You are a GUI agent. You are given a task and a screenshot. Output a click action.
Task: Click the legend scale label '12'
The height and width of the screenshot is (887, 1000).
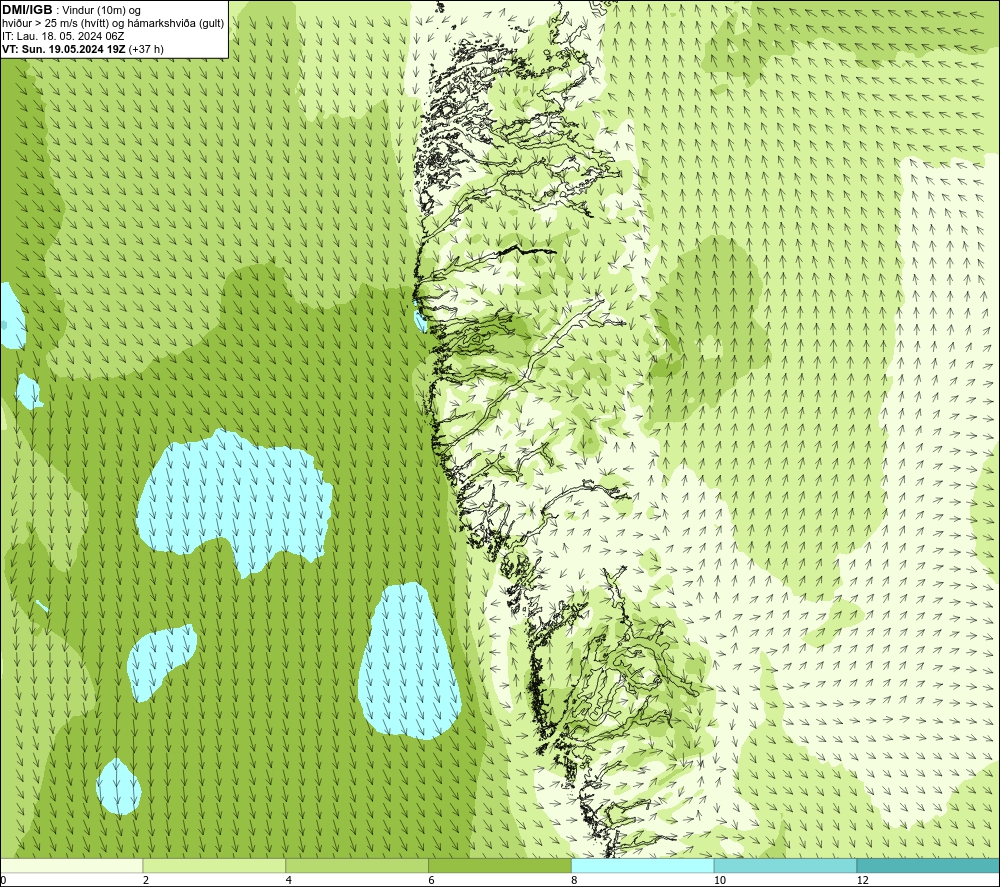tap(862, 880)
